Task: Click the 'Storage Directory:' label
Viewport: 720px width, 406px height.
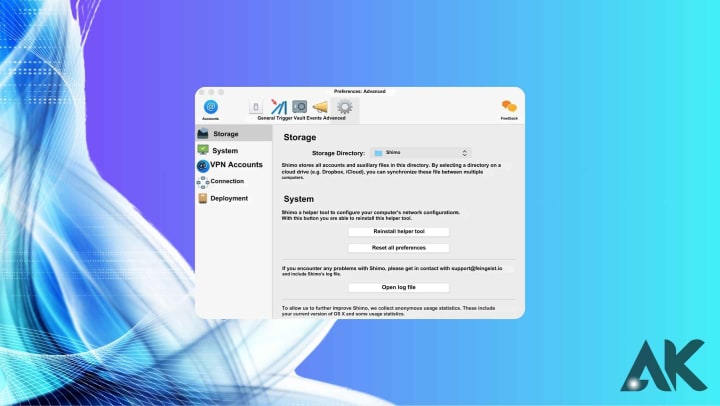Action: tap(338, 153)
